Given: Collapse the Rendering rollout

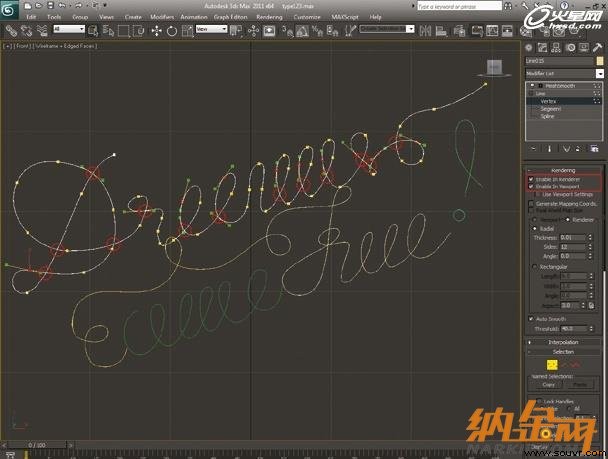Looking at the screenshot, I should pyautogui.click(x=563, y=170).
